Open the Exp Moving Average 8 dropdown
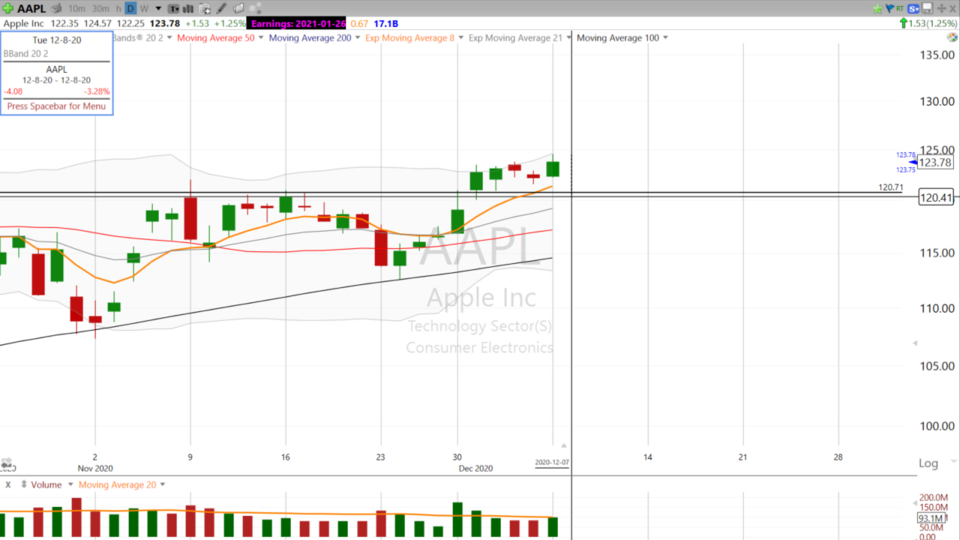 461,38
